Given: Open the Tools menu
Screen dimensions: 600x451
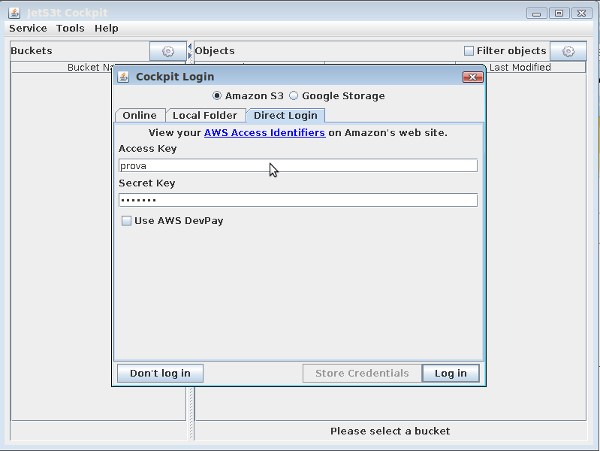Looking at the screenshot, I should [x=70, y=28].
